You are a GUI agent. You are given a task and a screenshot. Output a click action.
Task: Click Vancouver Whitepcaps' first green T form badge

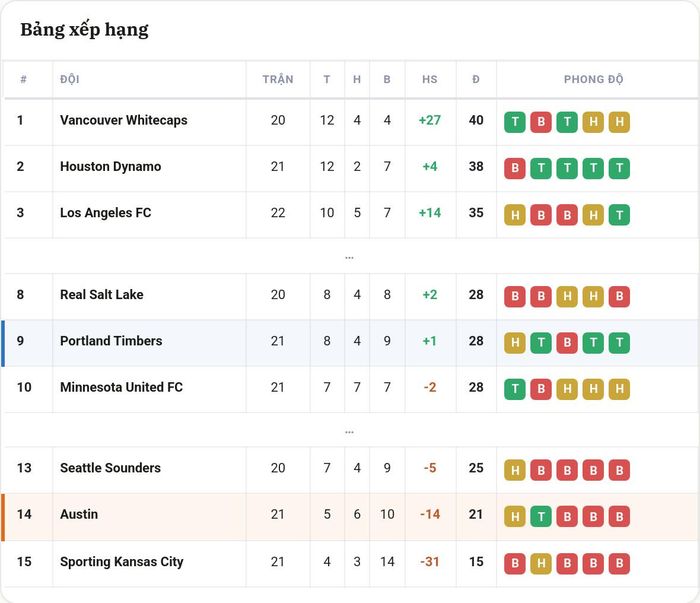tap(515, 122)
